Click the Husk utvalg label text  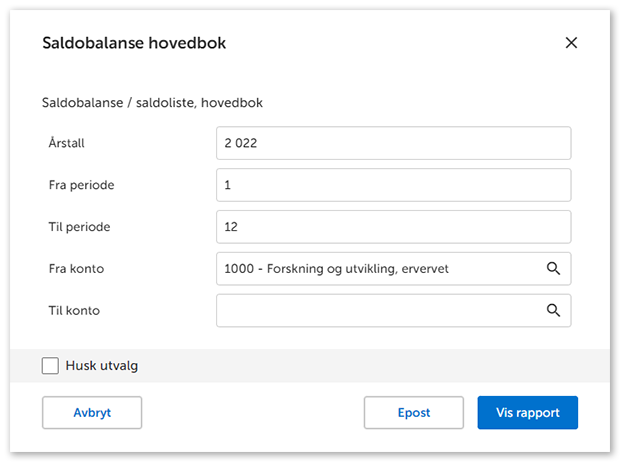click(x=101, y=366)
